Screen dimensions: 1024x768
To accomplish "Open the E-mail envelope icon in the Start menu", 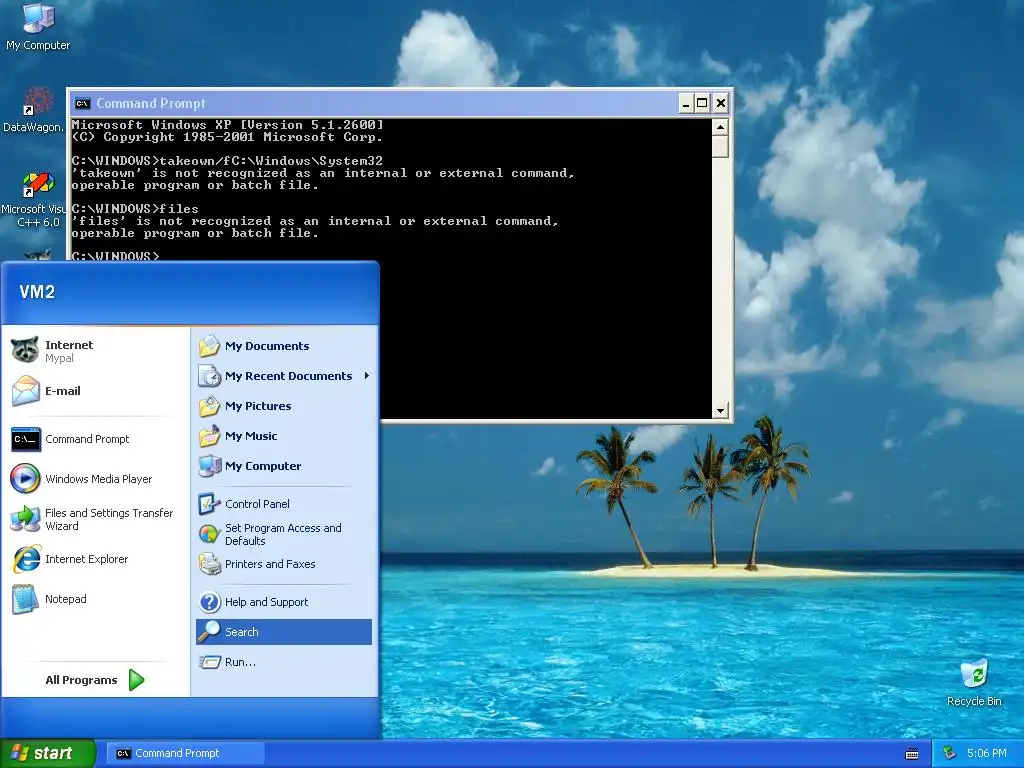I will pyautogui.click(x=25, y=391).
